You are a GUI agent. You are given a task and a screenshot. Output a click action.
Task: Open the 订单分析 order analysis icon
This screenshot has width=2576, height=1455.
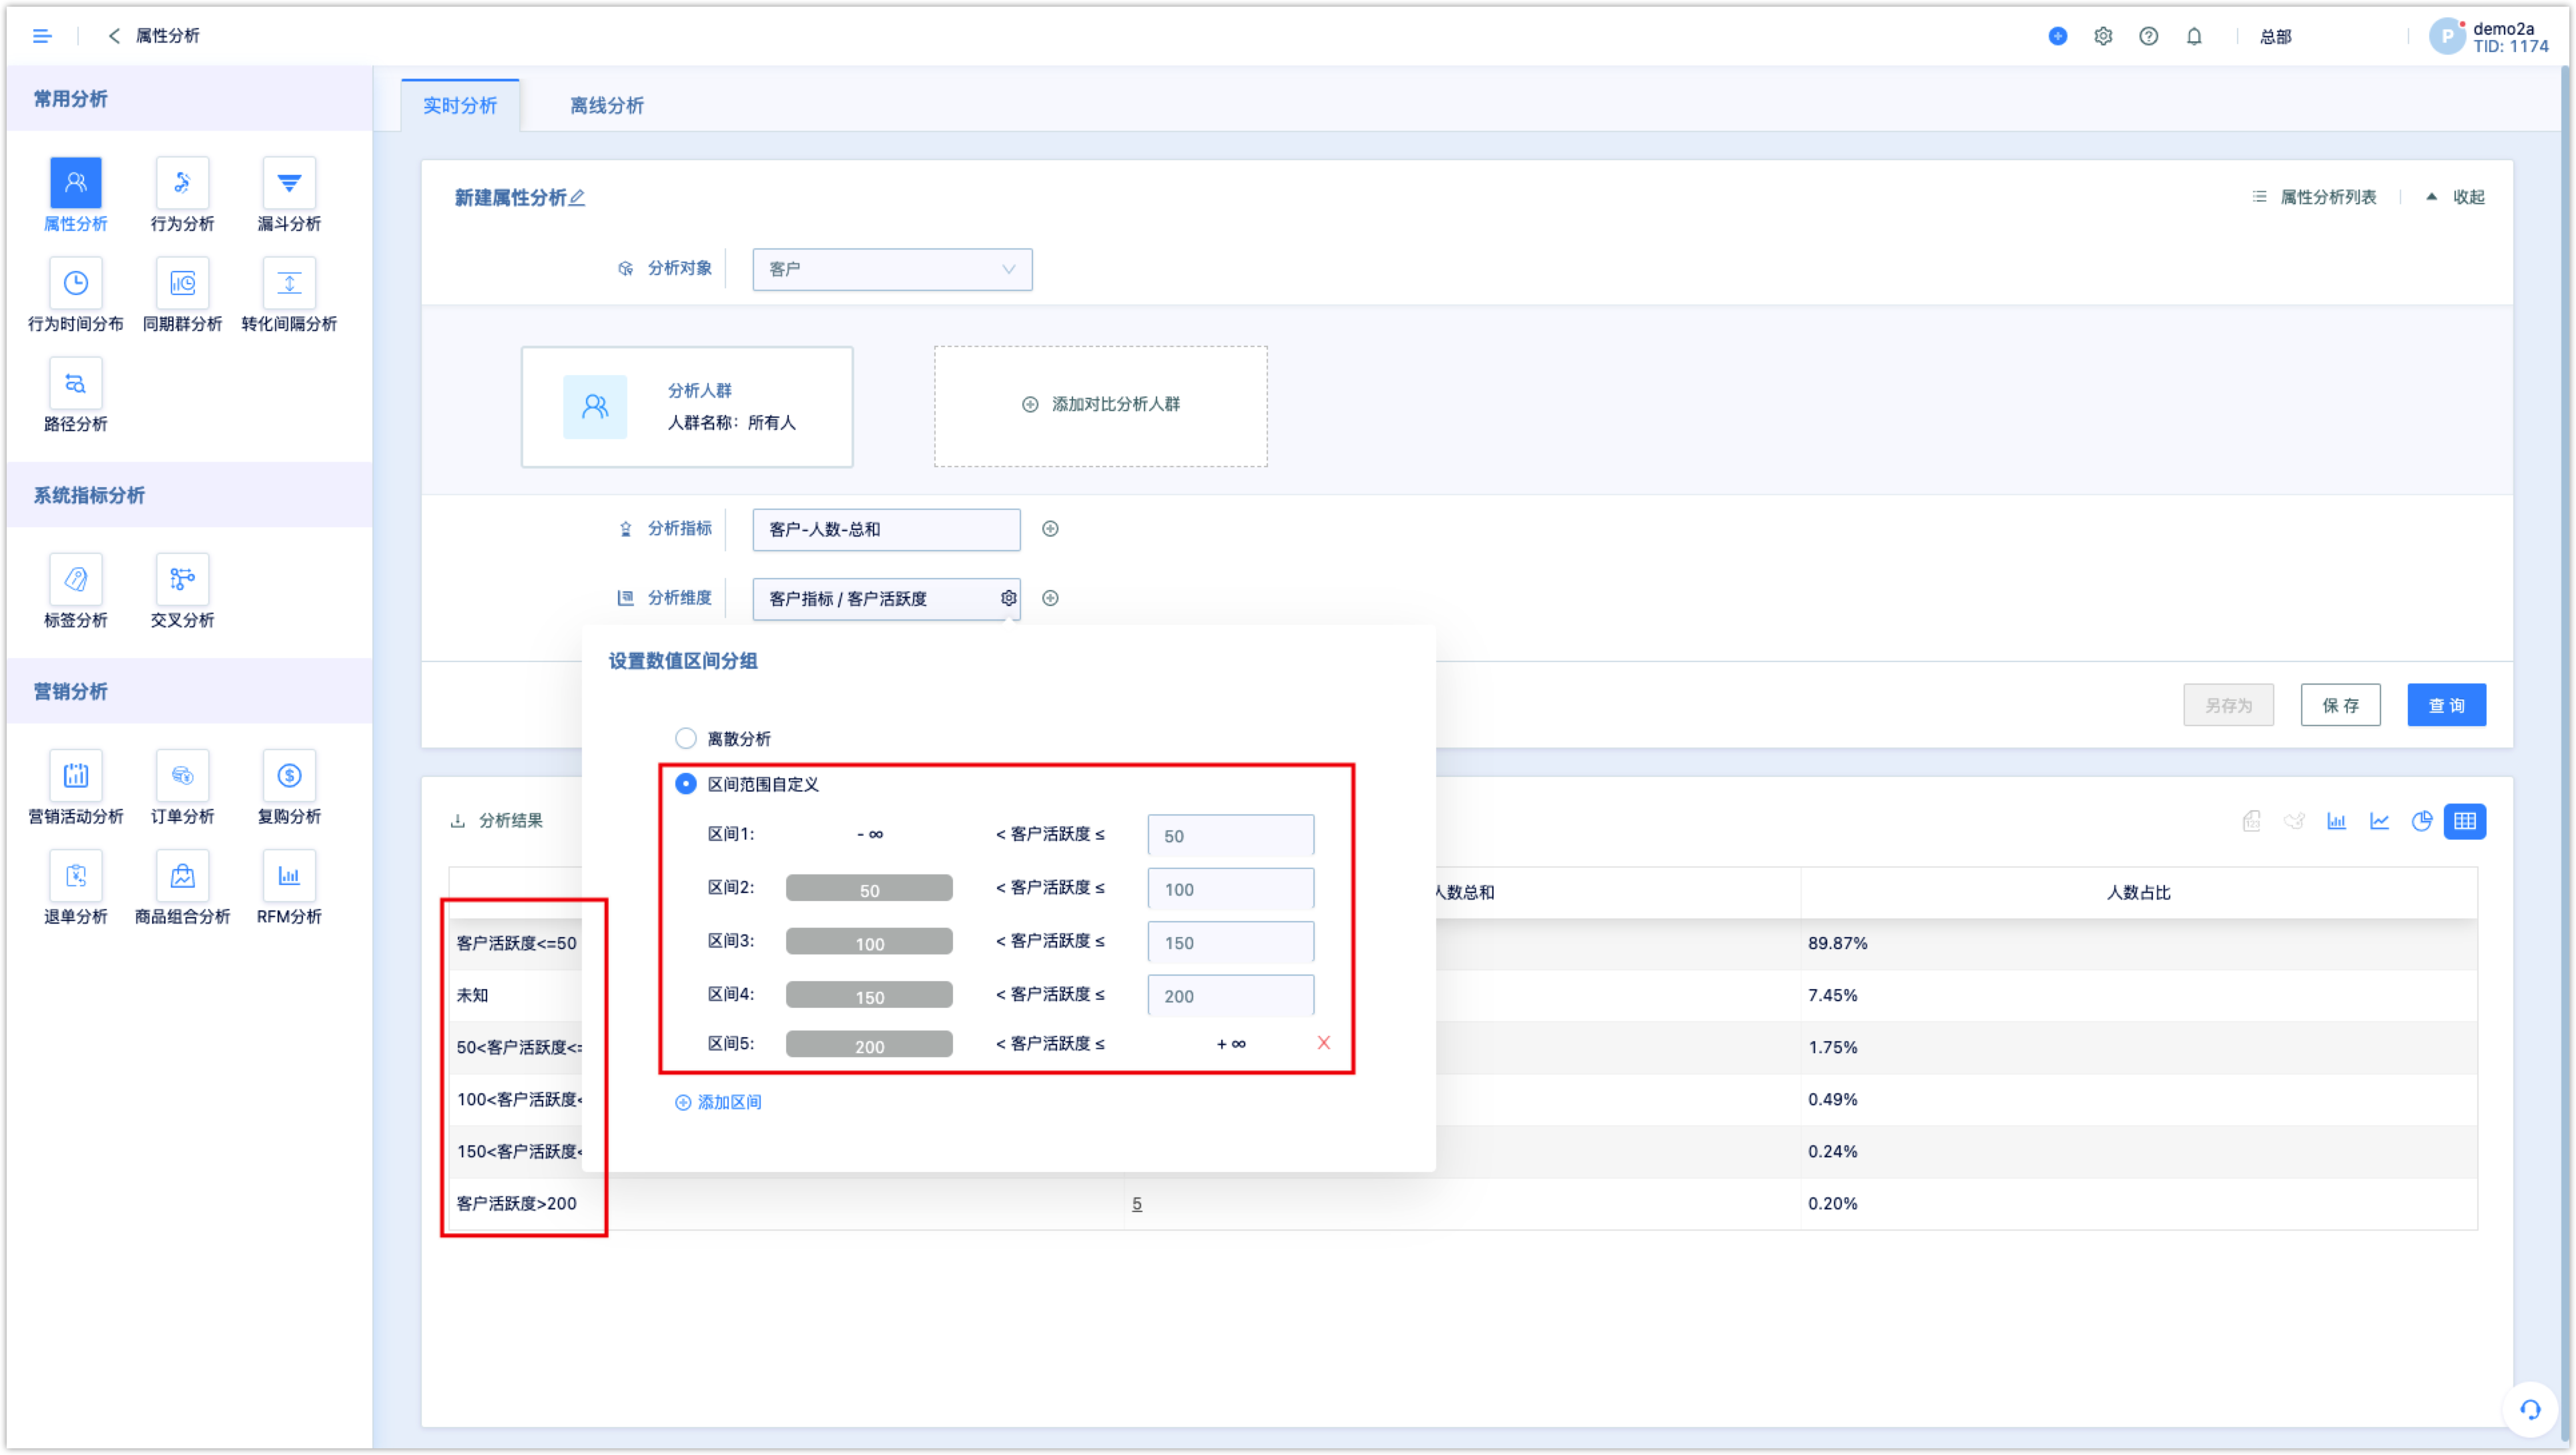[x=182, y=775]
